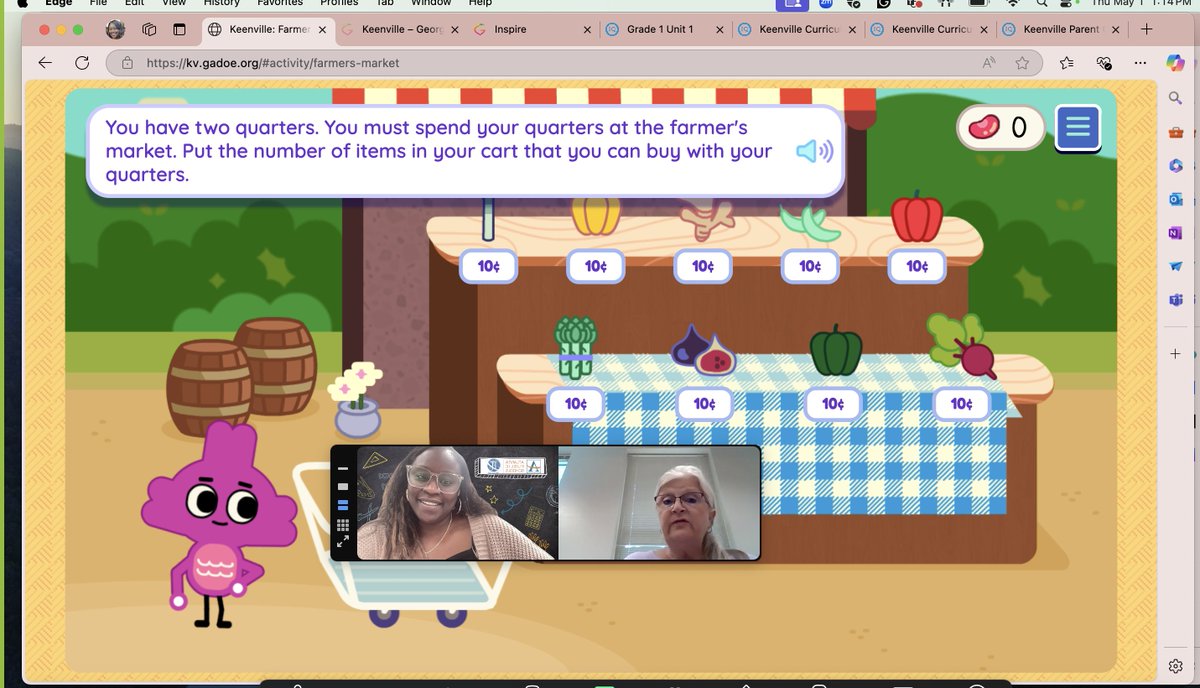Pick the beet on the lower table

961,345
